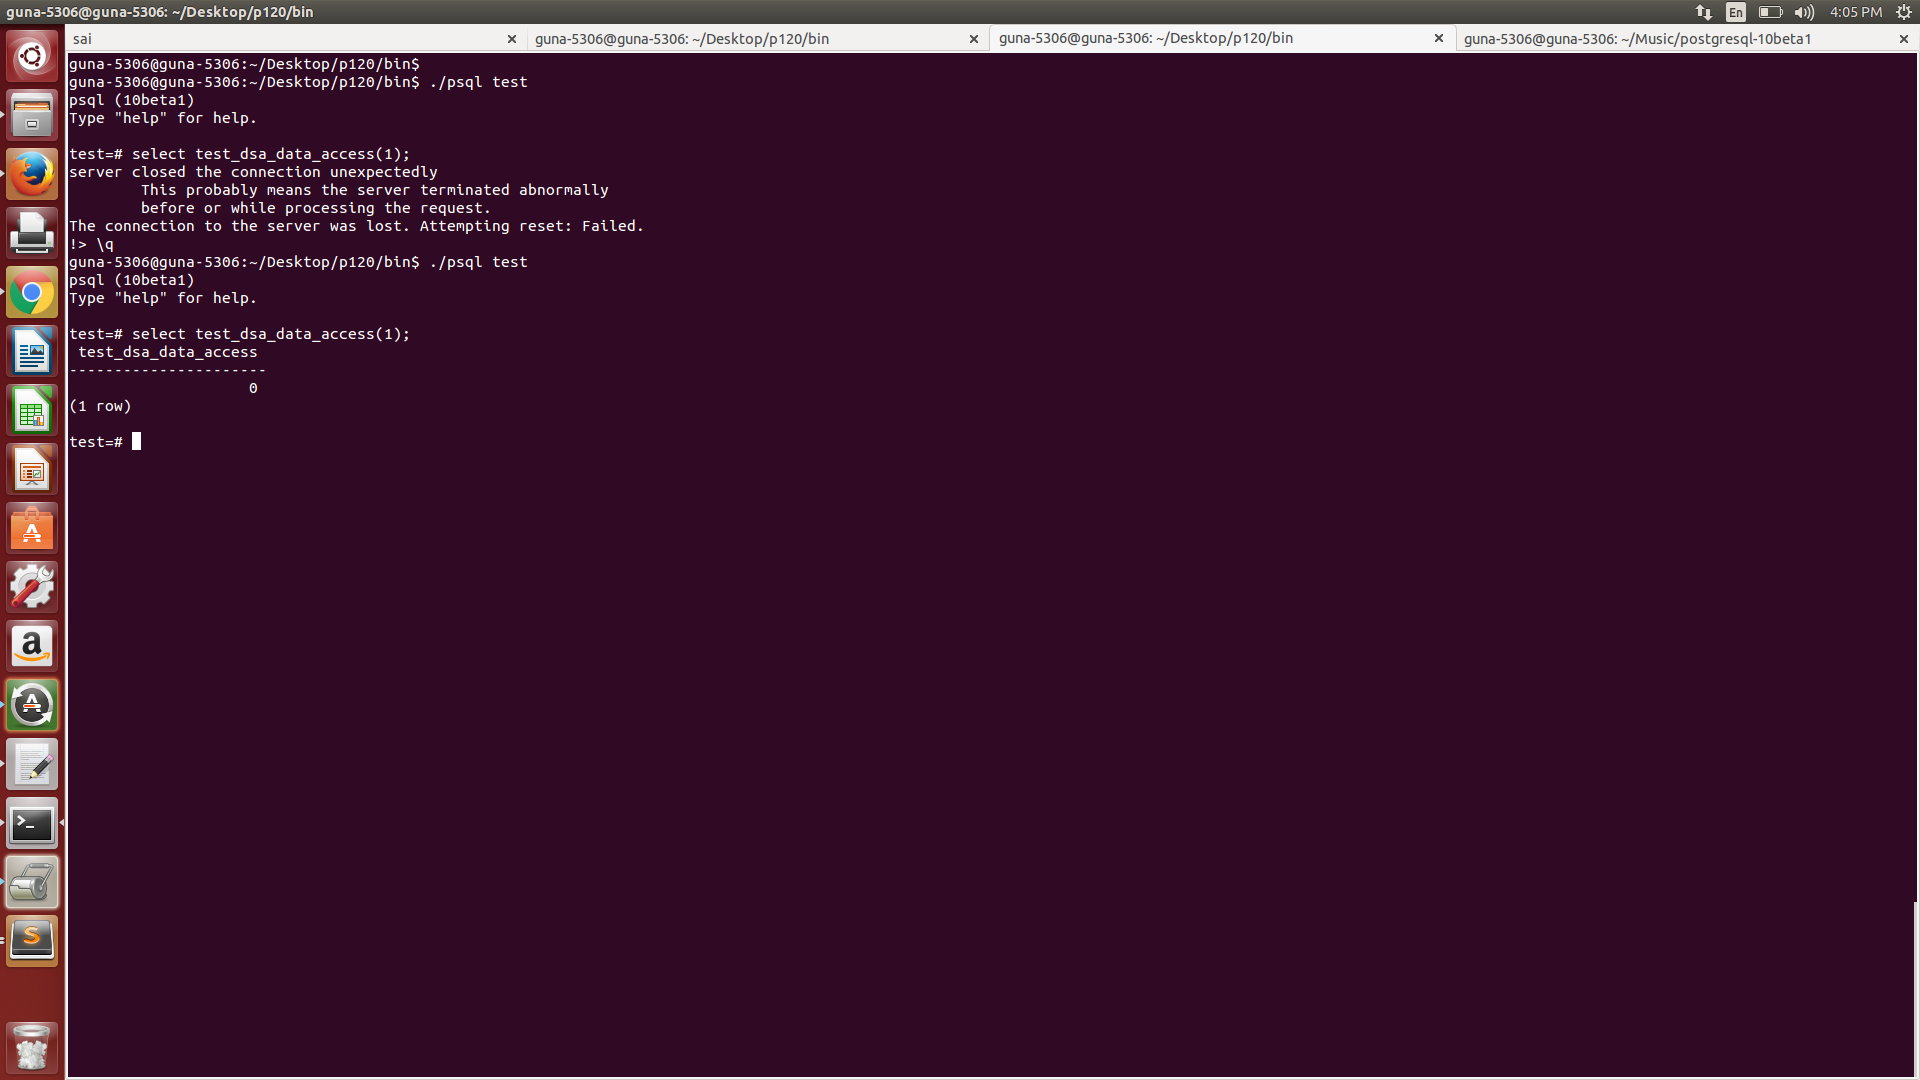The width and height of the screenshot is (1920, 1080).
Task: Open the sound volume indicator menu
Action: pos(1804,12)
